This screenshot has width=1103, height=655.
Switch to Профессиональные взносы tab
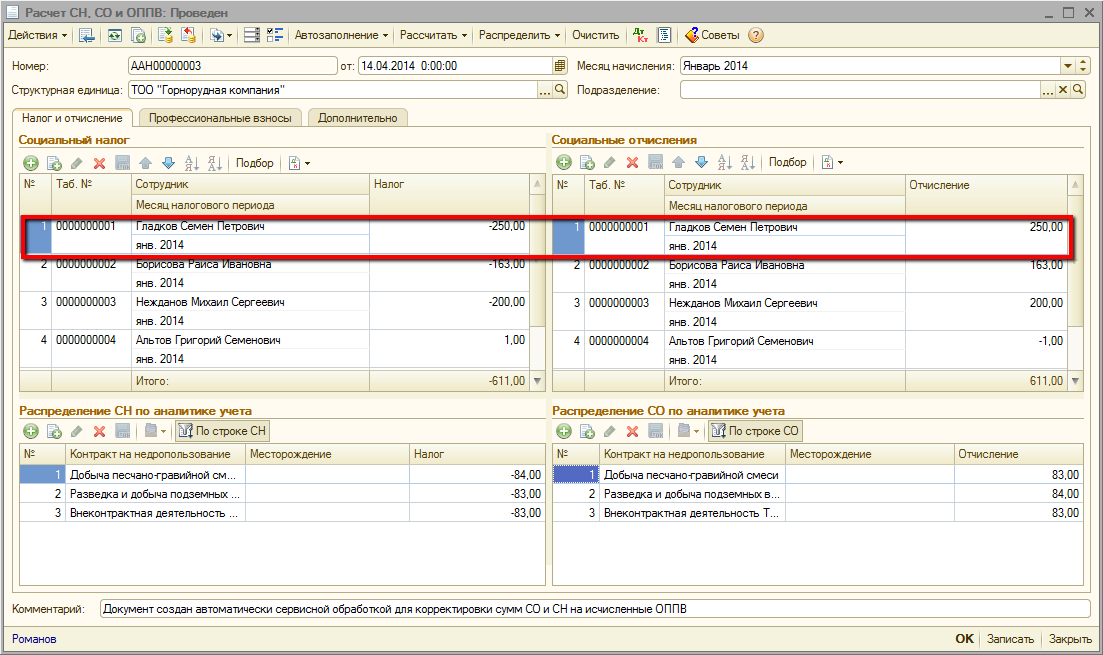[x=220, y=118]
